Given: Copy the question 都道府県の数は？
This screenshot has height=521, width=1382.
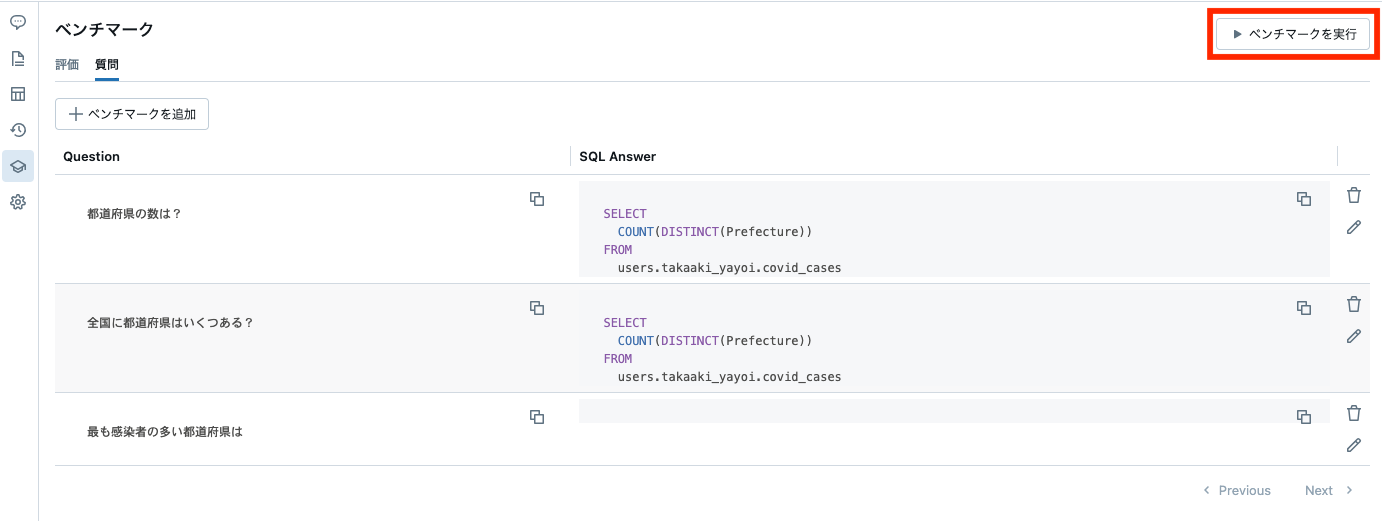Looking at the screenshot, I should point(537,199).
